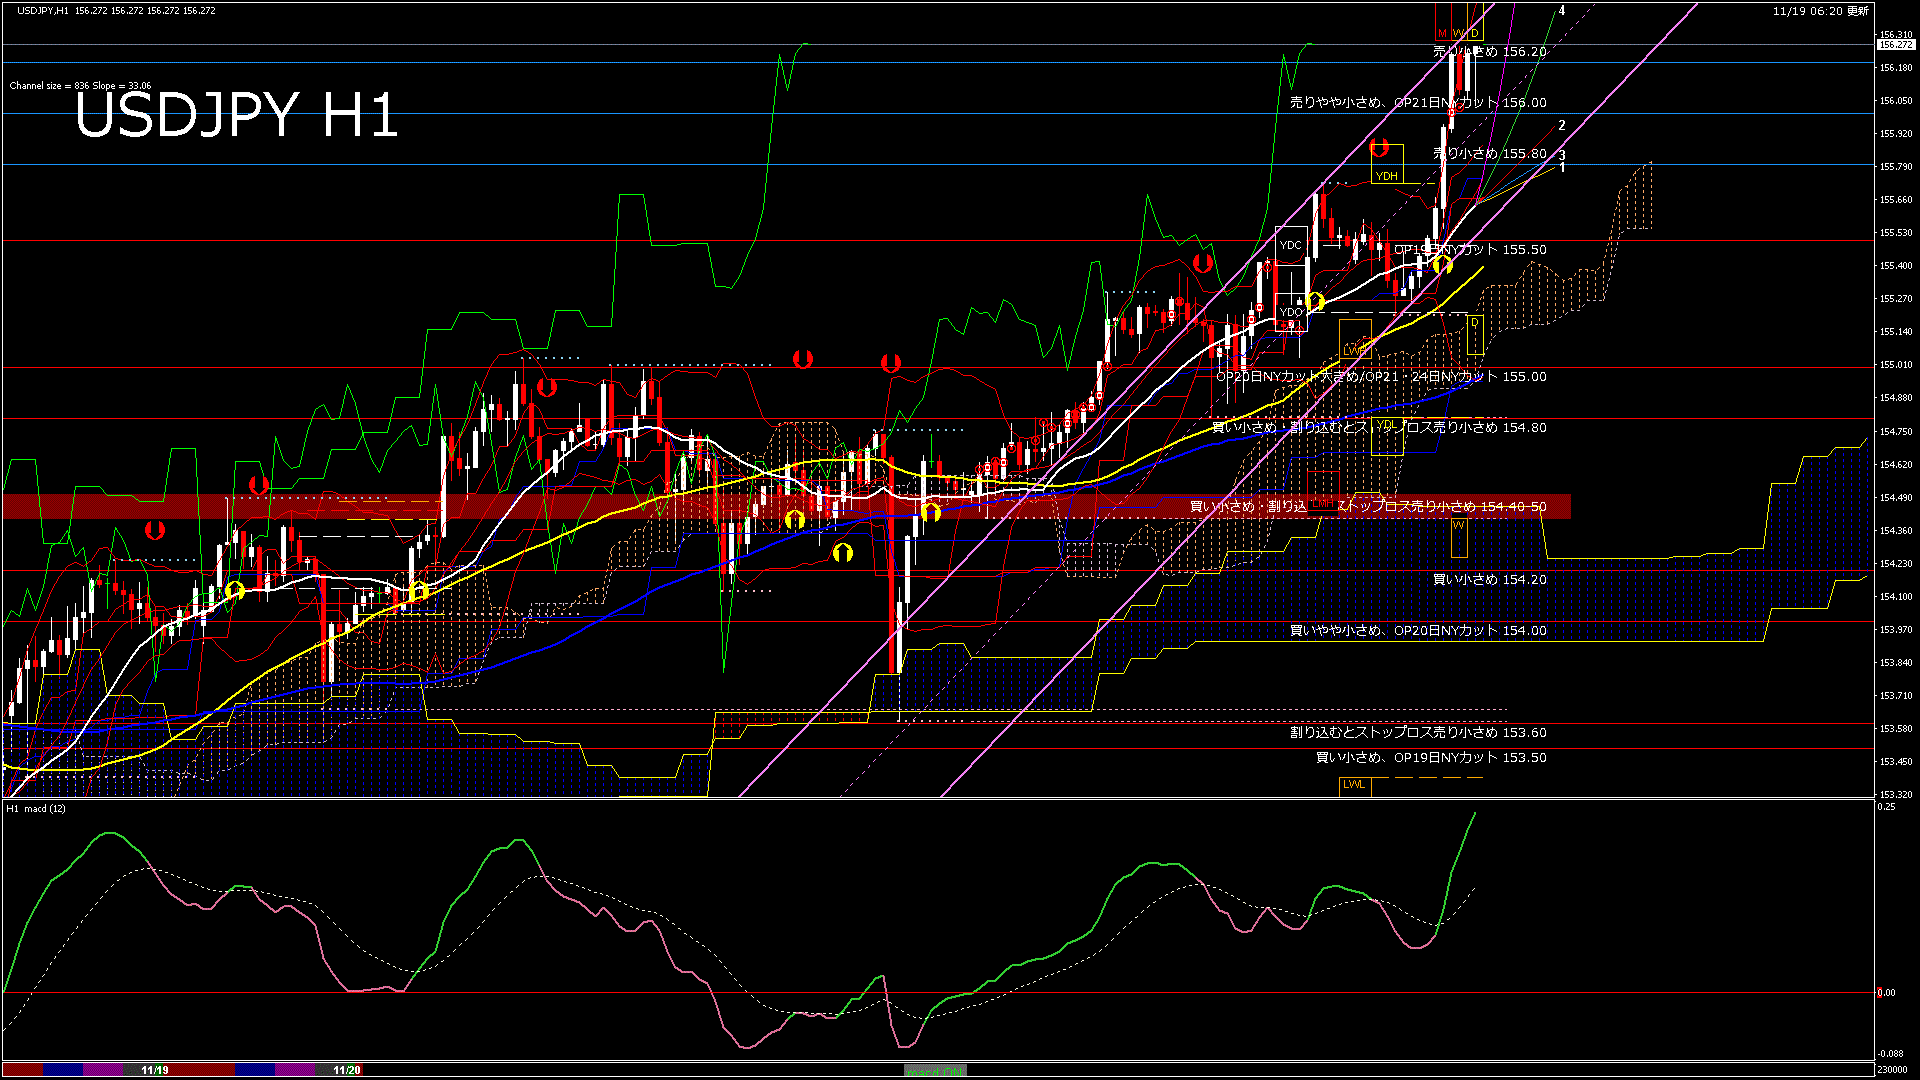
Task: Click the 買いやや小さめ 154.00 level label
Action: (1418, 631)
